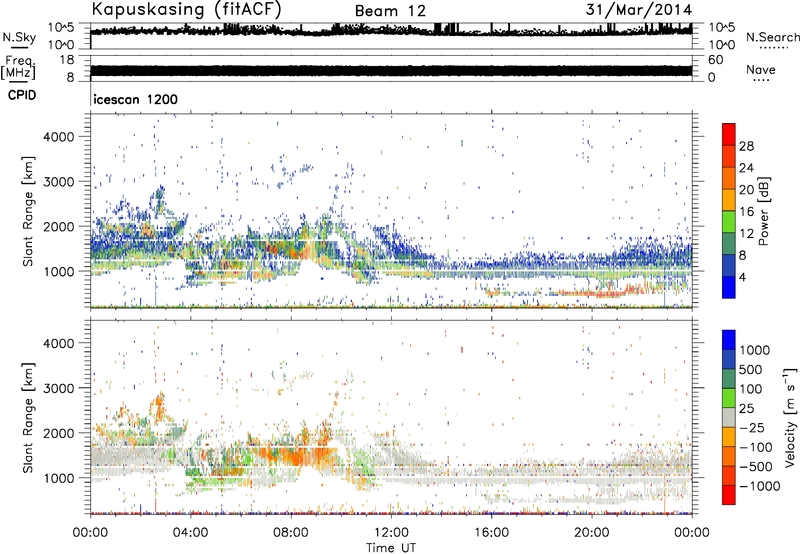
Task: Click the '3000' tick of the velocity plot
Action: pos(59,388)
